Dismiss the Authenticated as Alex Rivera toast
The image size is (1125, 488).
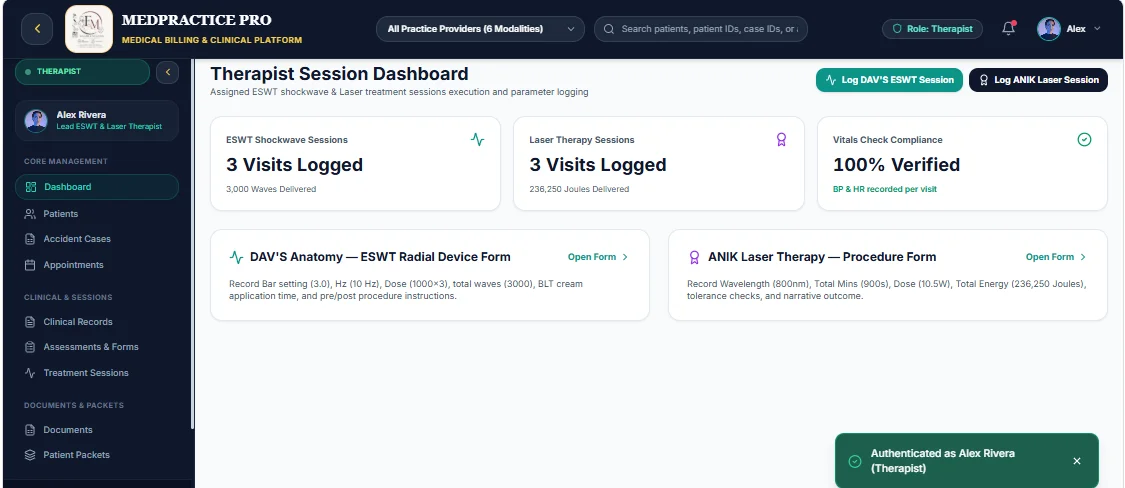point(1076,461)
